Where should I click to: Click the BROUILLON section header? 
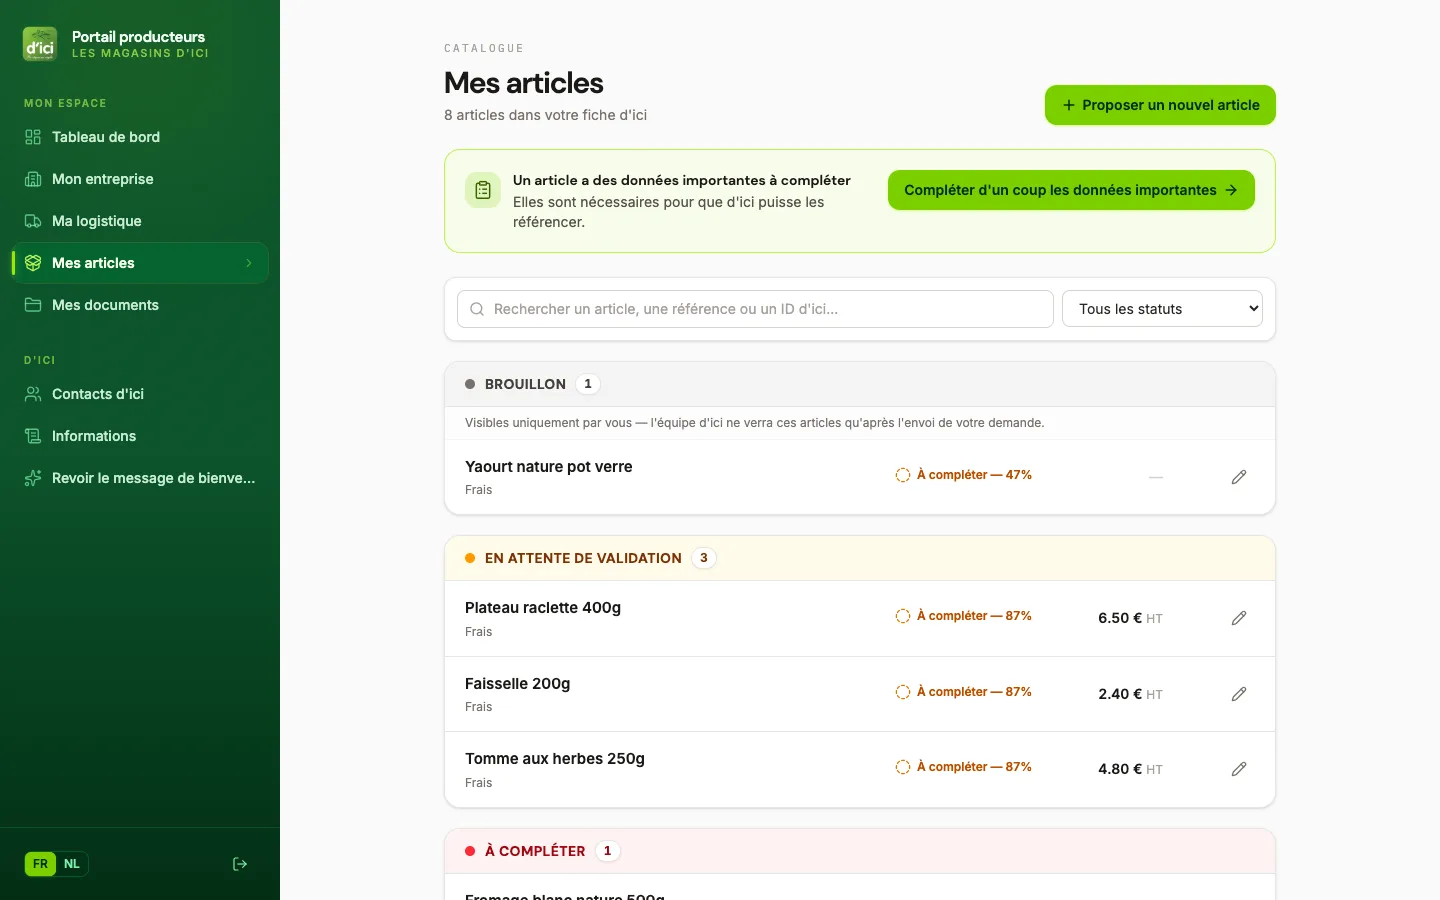coord(860,384)
